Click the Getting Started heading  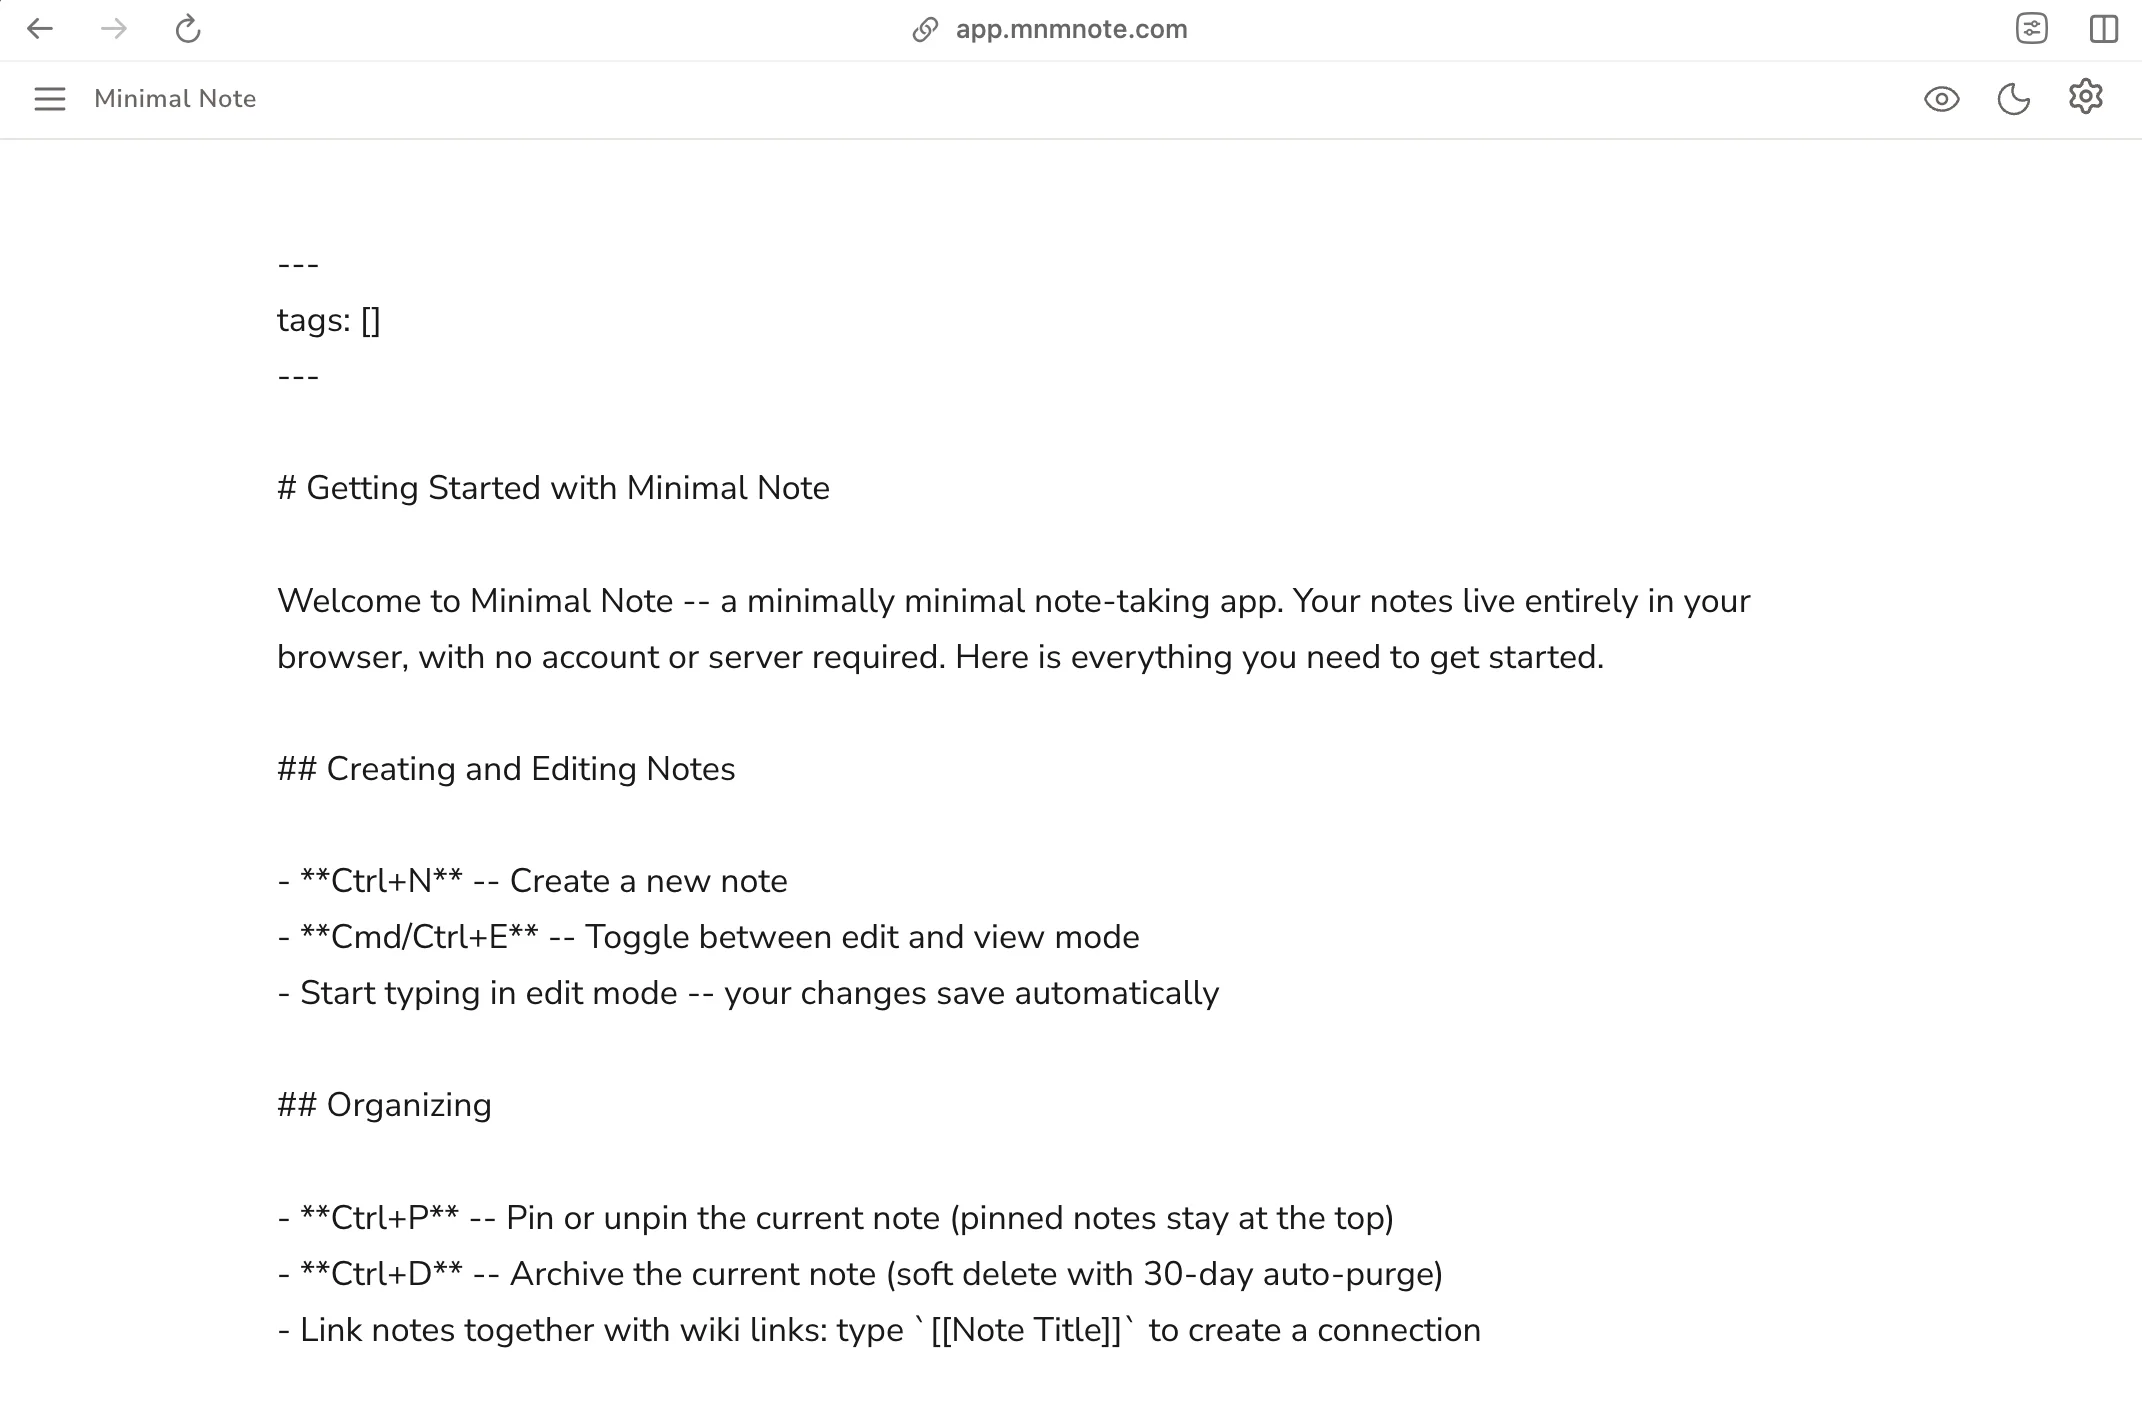tap(553, 488)
